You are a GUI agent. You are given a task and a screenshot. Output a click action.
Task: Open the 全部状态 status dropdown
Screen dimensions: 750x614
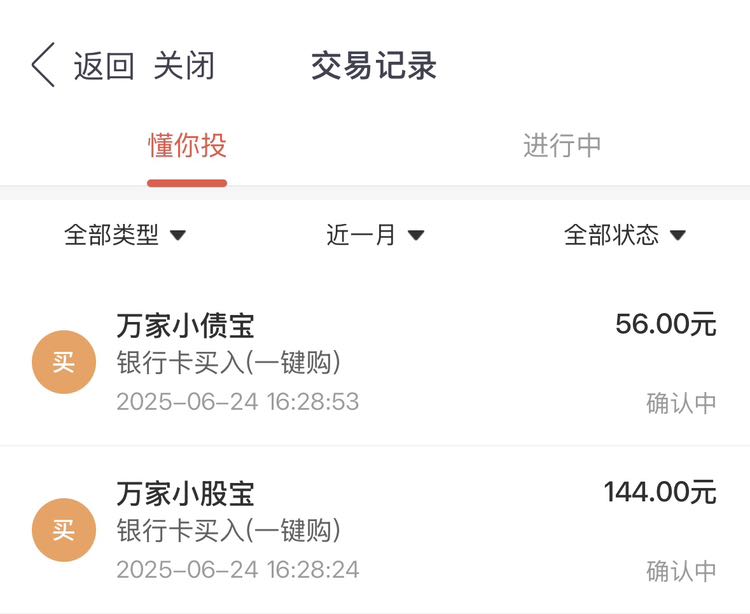click(625, 235)
